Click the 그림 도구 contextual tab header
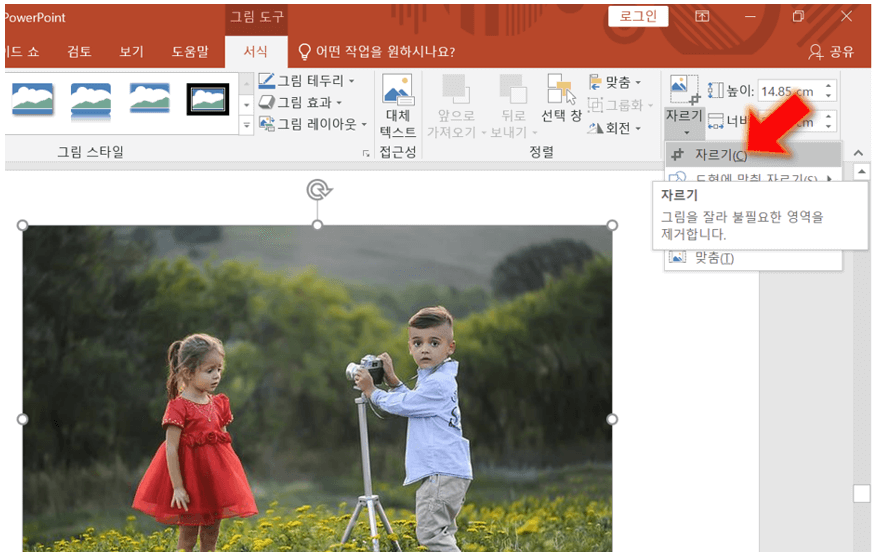The image size is (880, 558). pos(257,17)
